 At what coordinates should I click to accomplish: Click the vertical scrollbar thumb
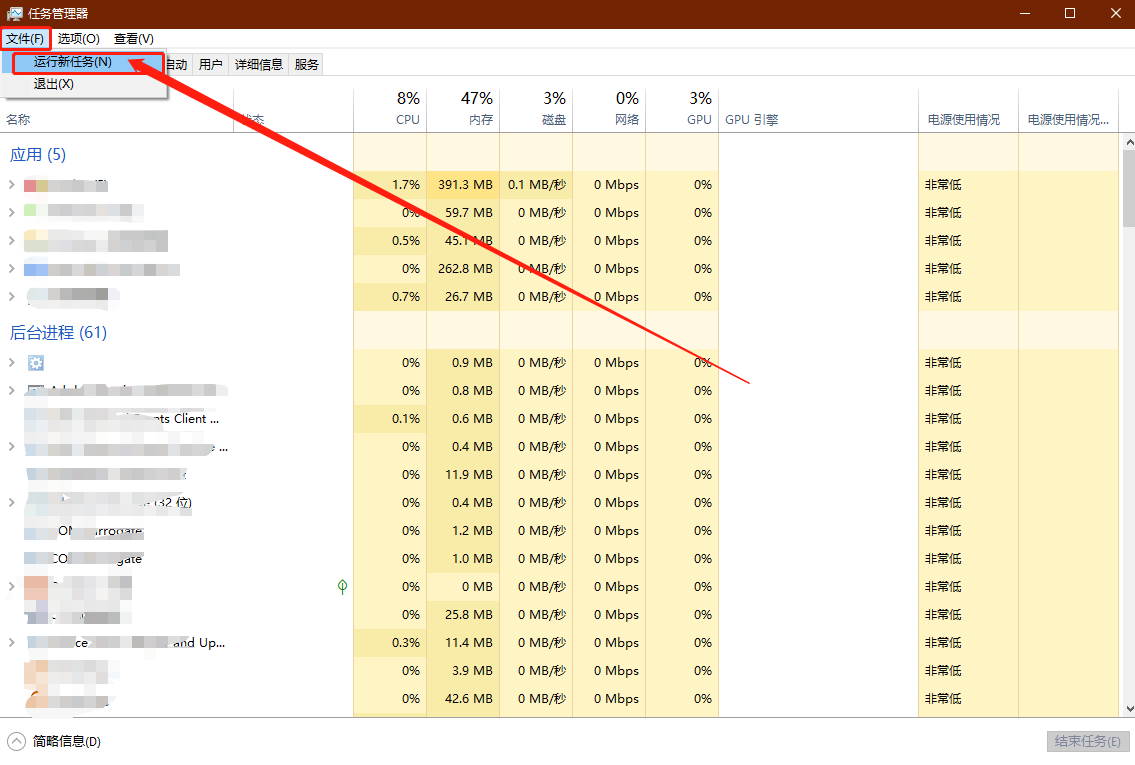(x=1128, y=190)
